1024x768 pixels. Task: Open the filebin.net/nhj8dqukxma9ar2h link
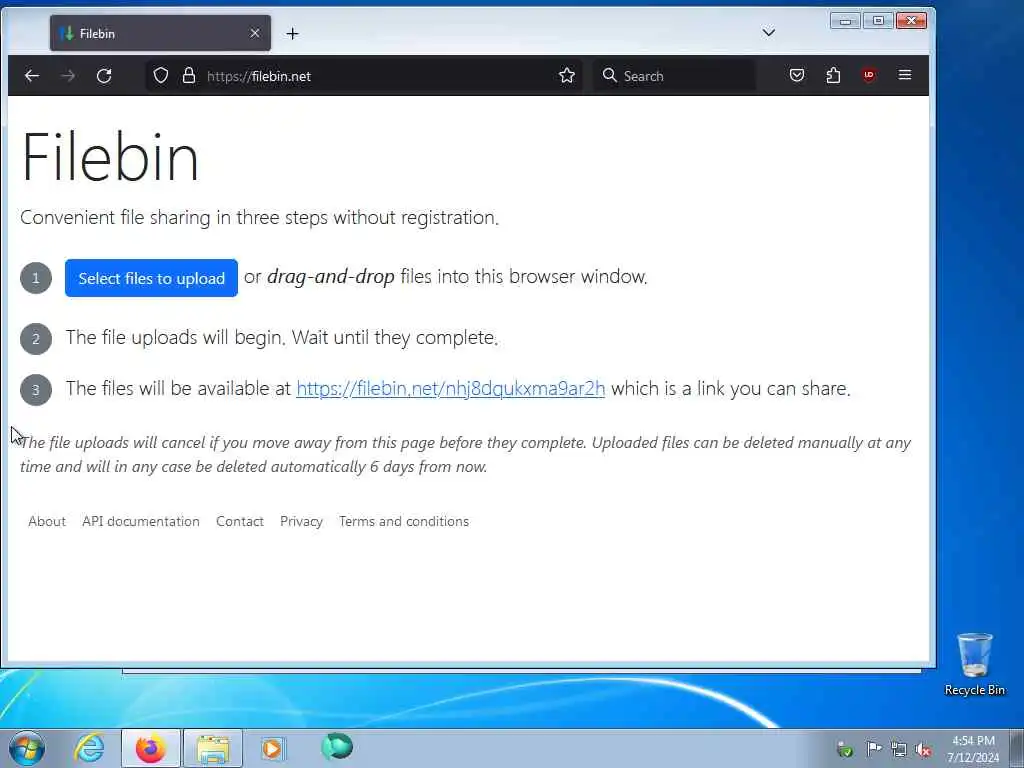point(451,389)
